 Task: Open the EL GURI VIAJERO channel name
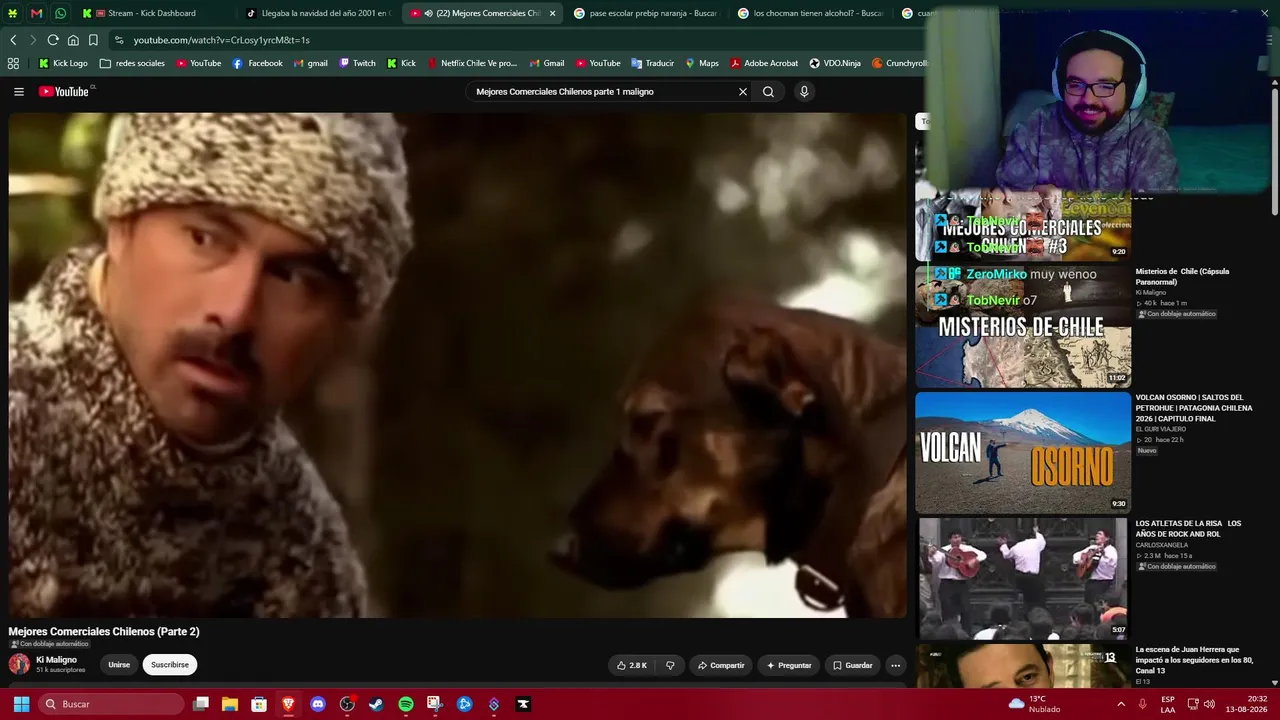1161,429
